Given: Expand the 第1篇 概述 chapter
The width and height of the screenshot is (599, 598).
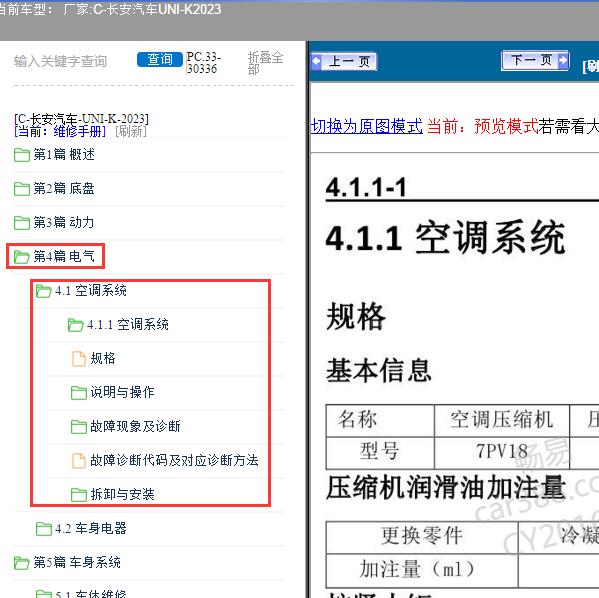Looking at the screenshot, I should tap(64, 154).
